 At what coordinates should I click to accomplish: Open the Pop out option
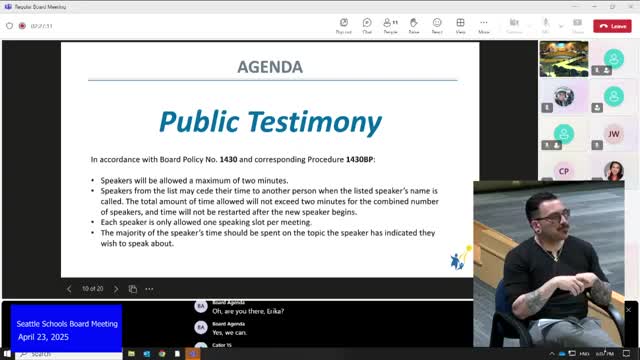pyautogui.click(x=344, y=26)
